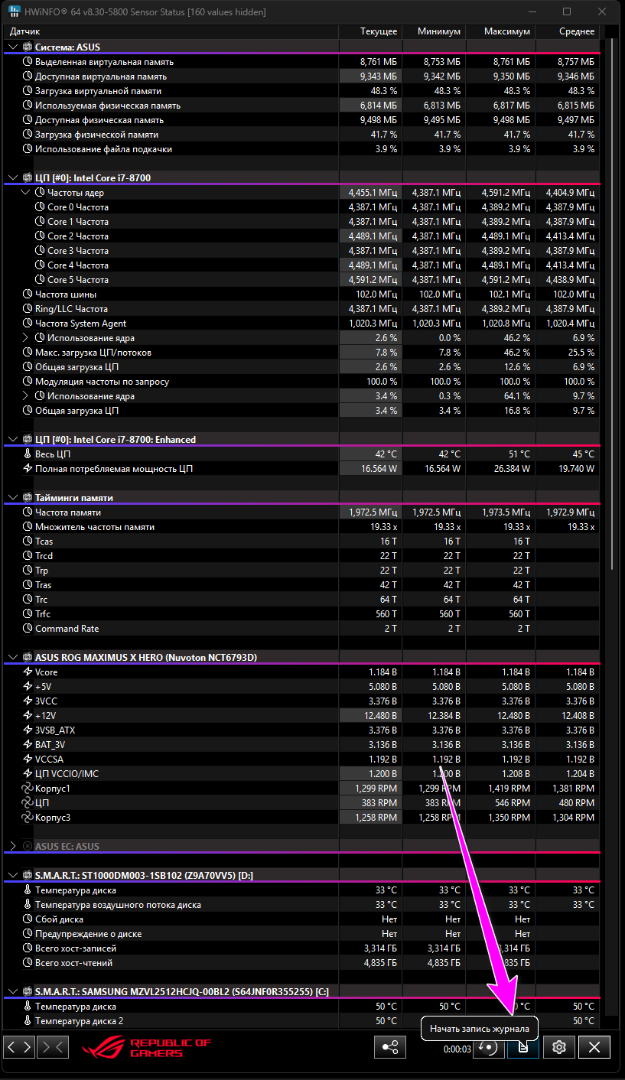Open sensor settings gear icon
The height and width of the screenshot is (1080, 625).
559,1047
